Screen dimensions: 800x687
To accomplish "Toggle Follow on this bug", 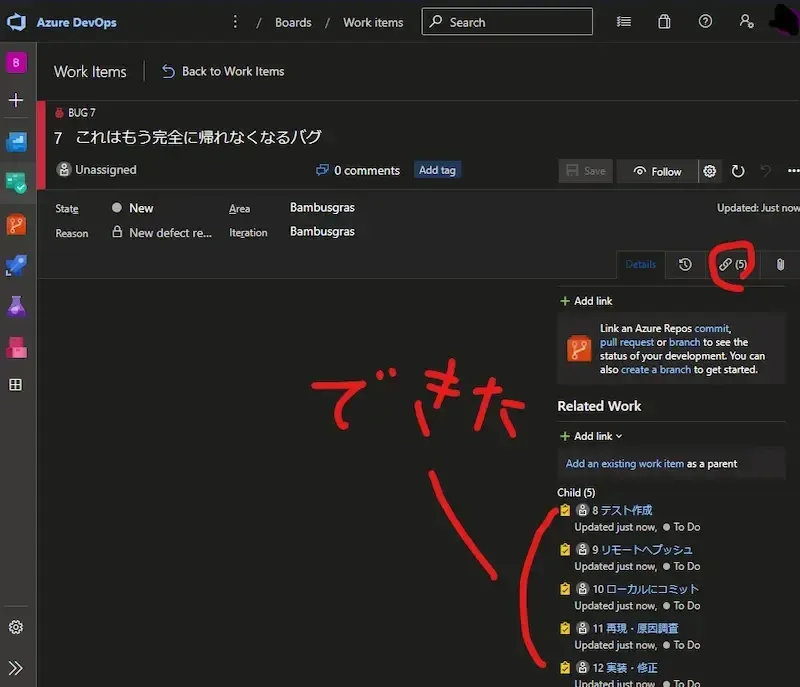I will tap(657, 171).
